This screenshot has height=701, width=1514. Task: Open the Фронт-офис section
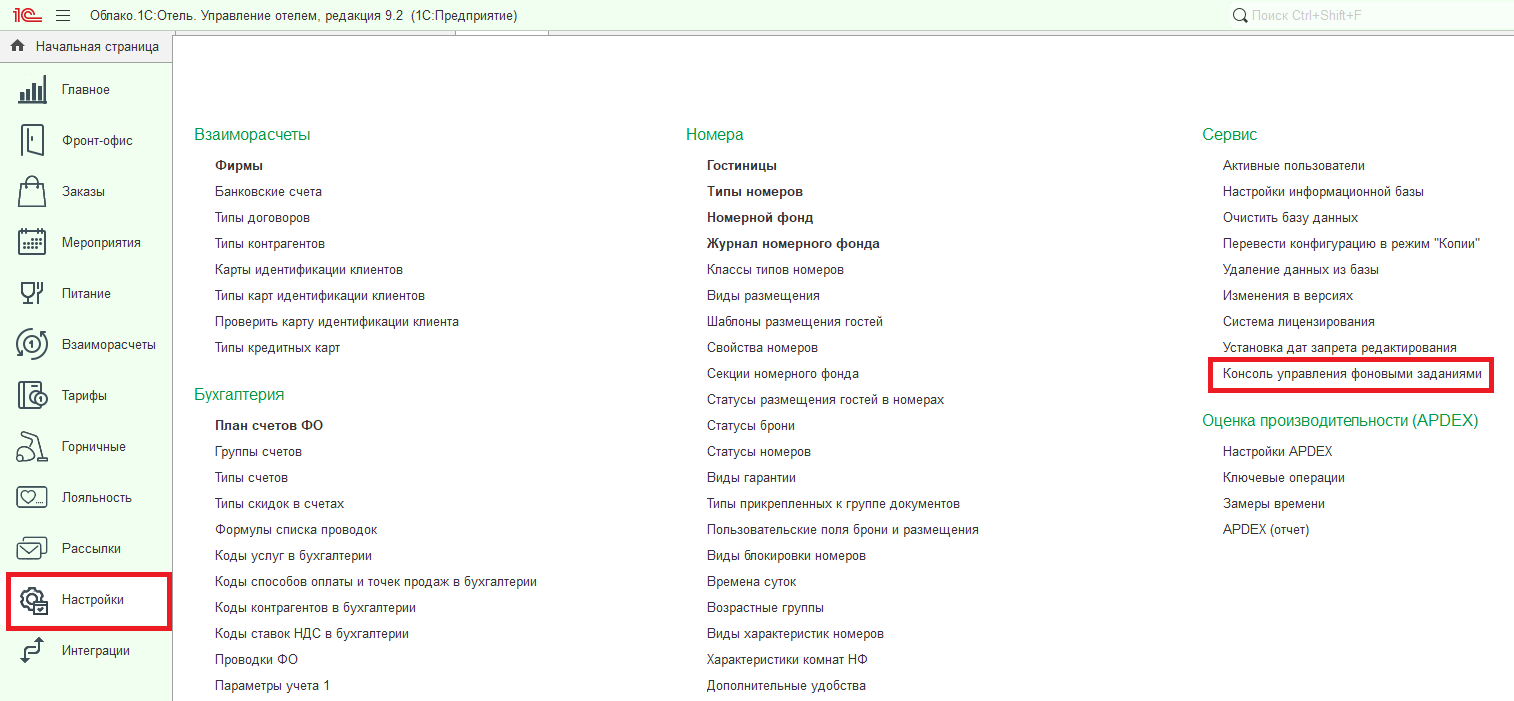coord(86,141)
